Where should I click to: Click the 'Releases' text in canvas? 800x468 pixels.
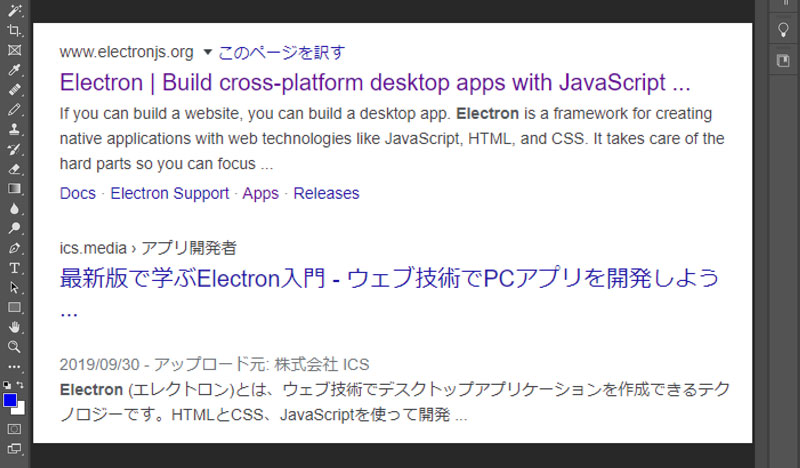pyautogui.click(x=327, y=193)
